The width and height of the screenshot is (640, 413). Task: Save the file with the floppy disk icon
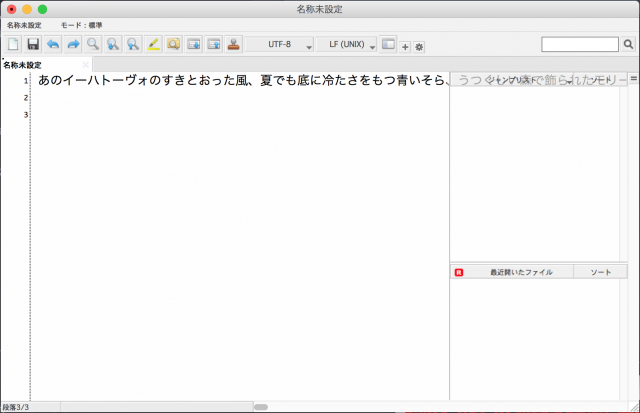pyautogui.click(x=33, y=45)
